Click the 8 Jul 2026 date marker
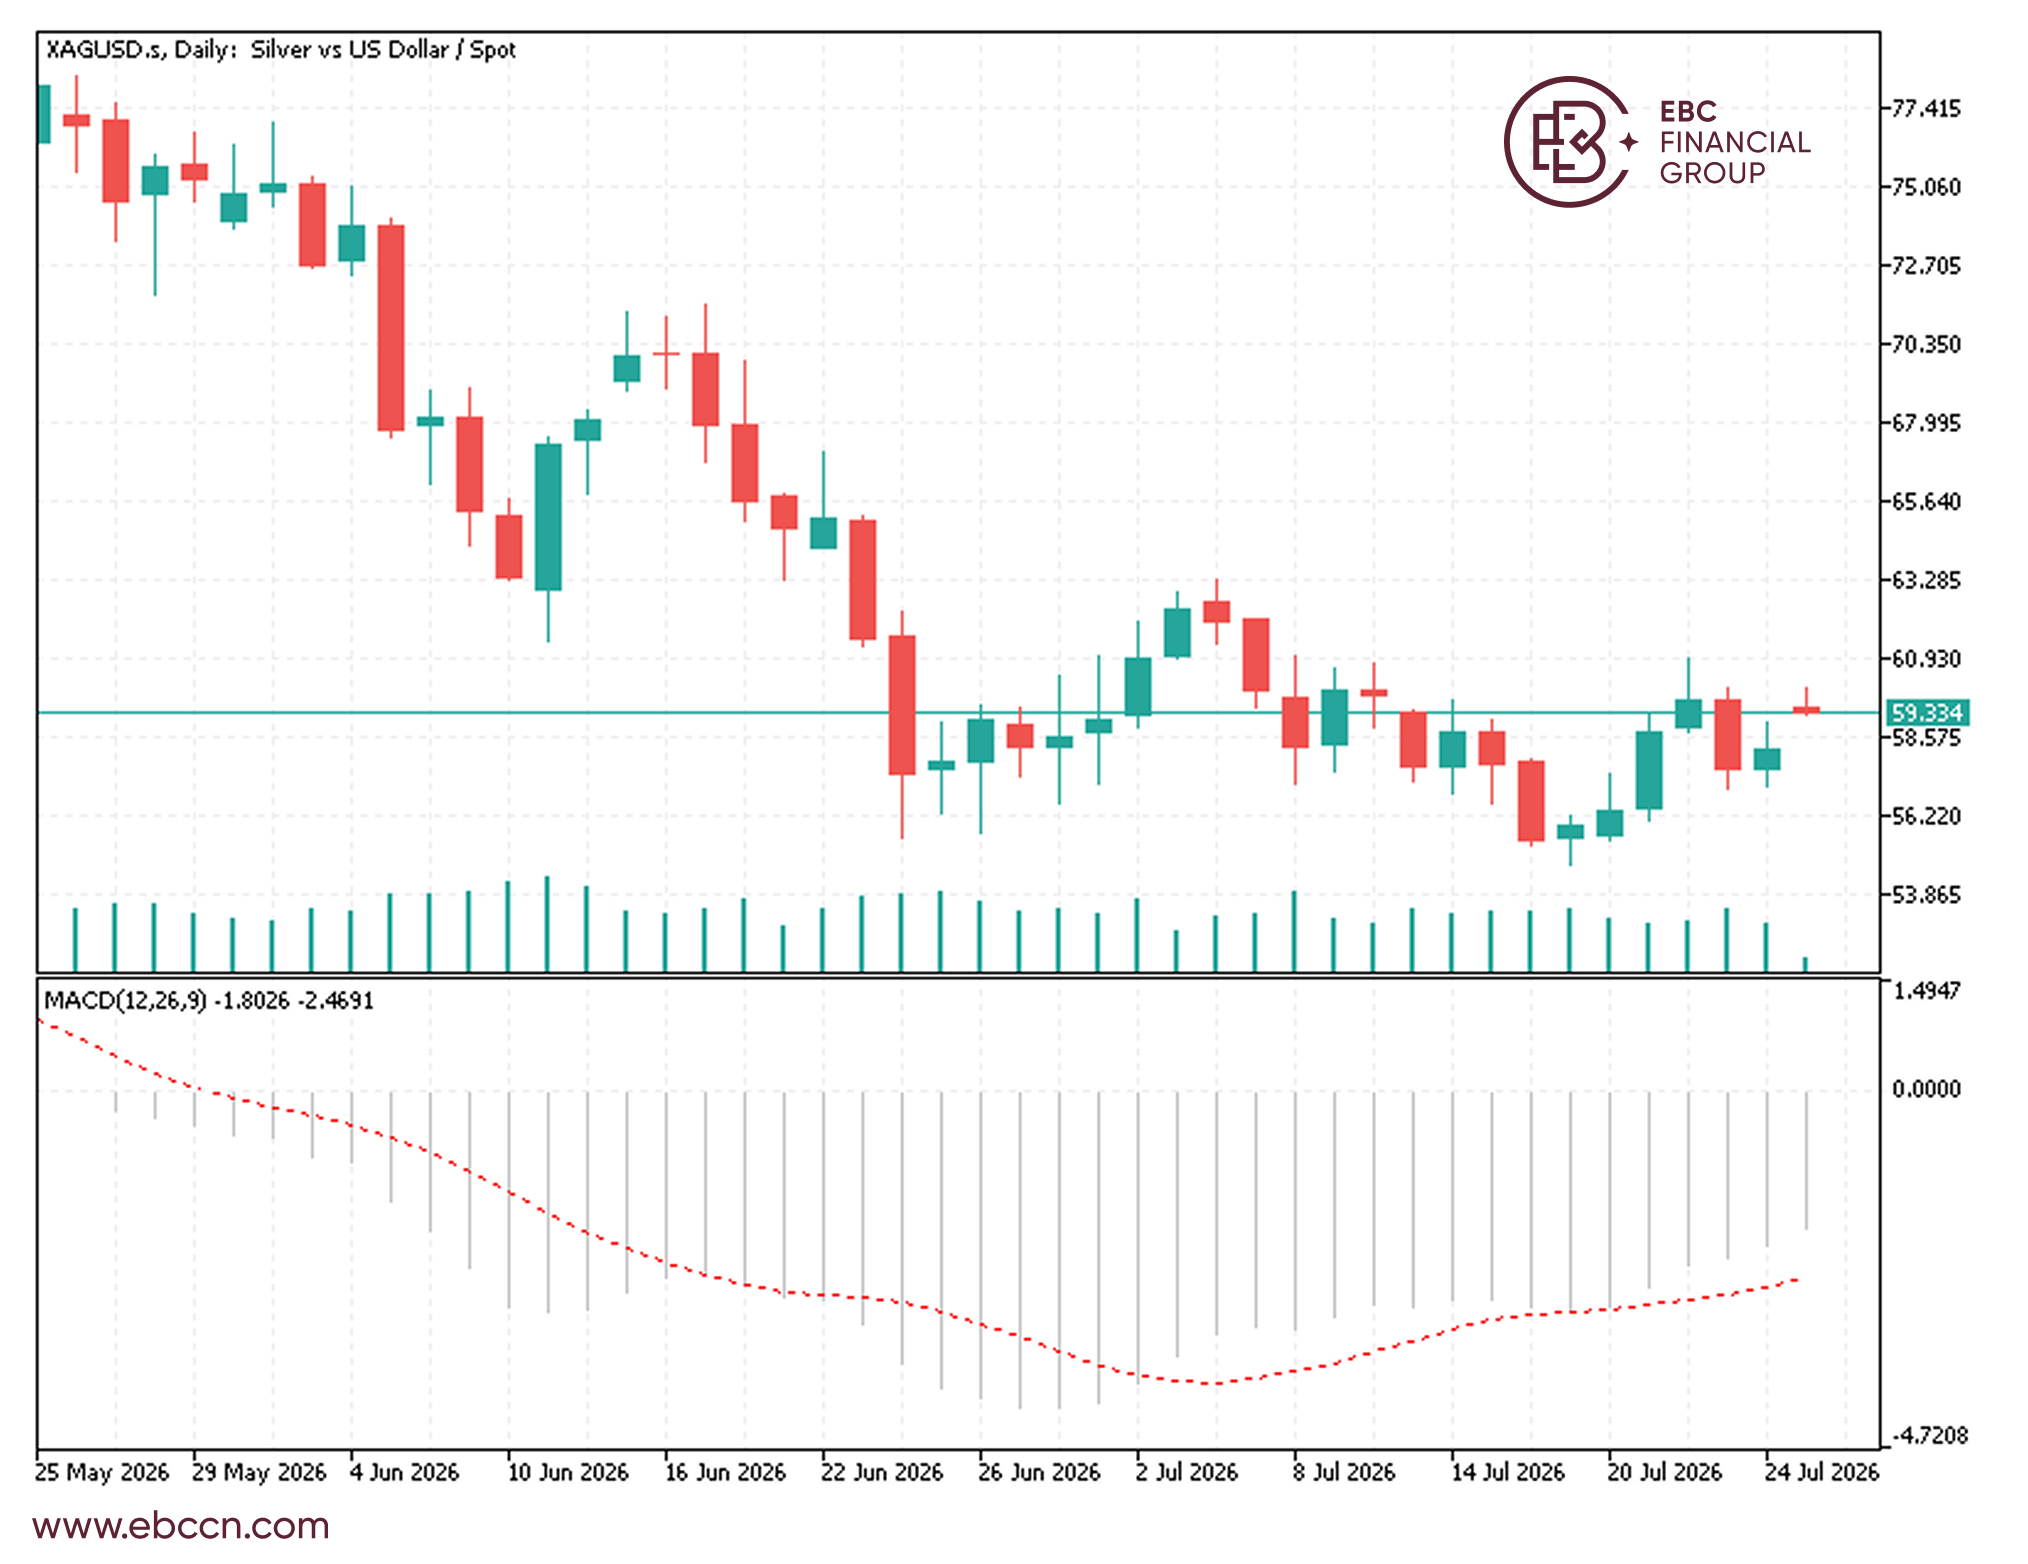The height and width of the screenshot is (1564, 2028). [x=1343, y=1473]
